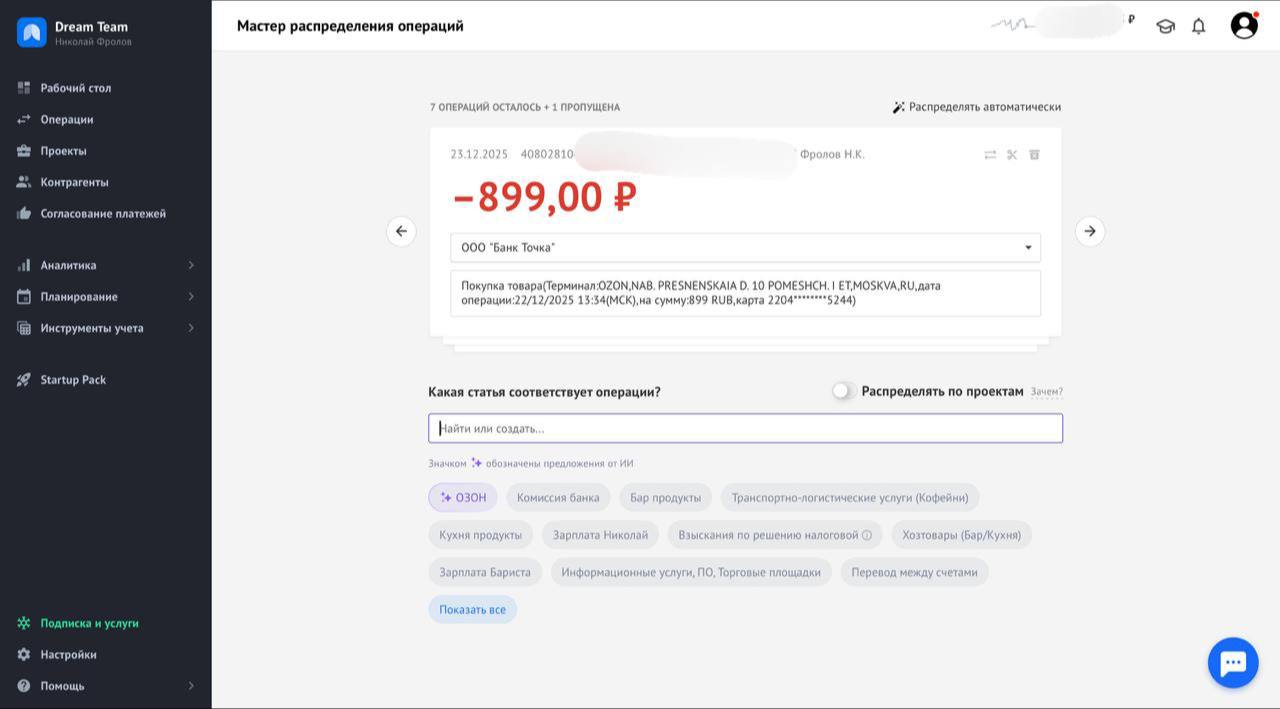Click Распределять автоматически button

pyautogui.click(x=976, y=107)
